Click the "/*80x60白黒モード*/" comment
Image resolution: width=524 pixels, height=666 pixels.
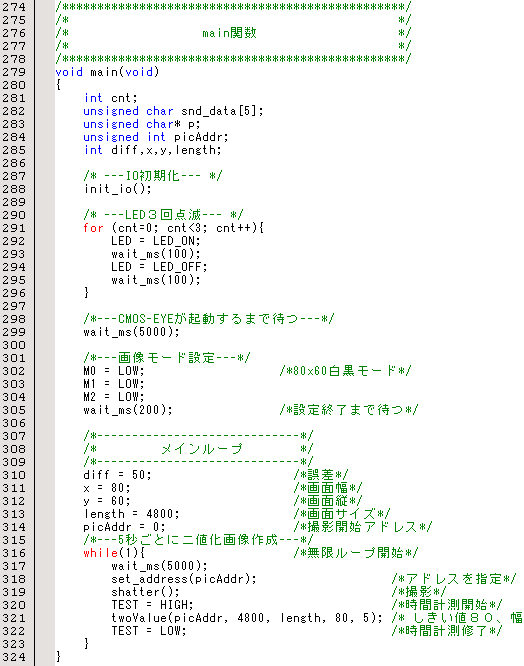(x=345, y=371)
